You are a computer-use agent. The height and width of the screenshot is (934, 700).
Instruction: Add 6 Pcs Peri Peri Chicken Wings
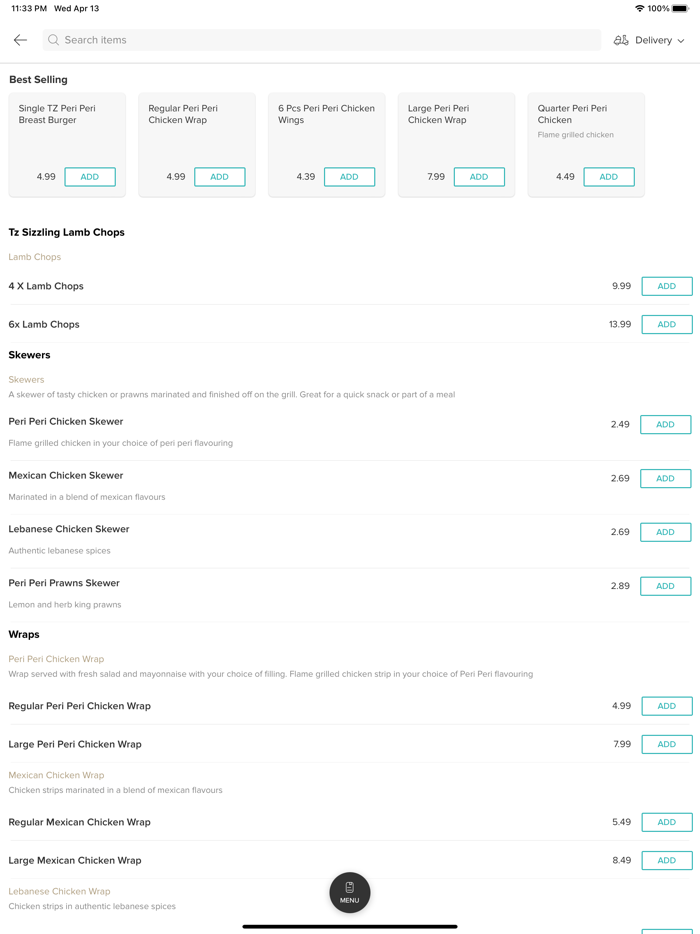tap(349, 177)
